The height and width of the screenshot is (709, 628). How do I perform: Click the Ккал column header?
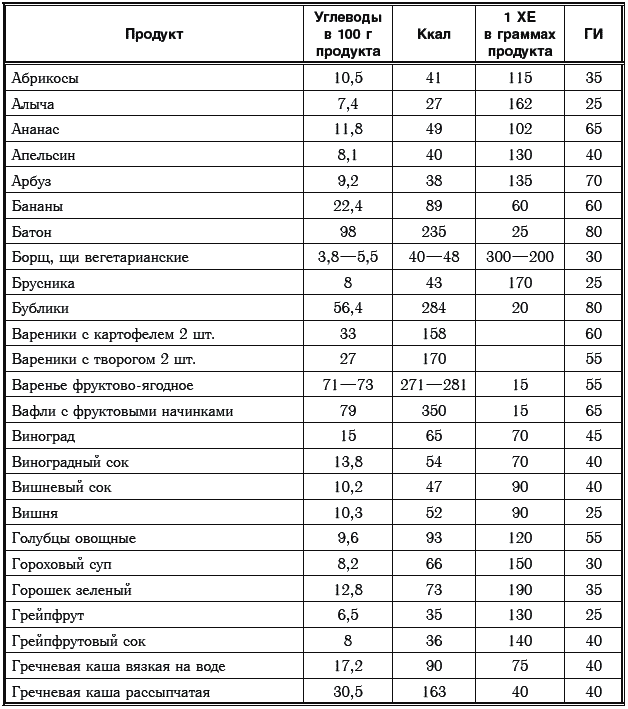tap(434, 34)
